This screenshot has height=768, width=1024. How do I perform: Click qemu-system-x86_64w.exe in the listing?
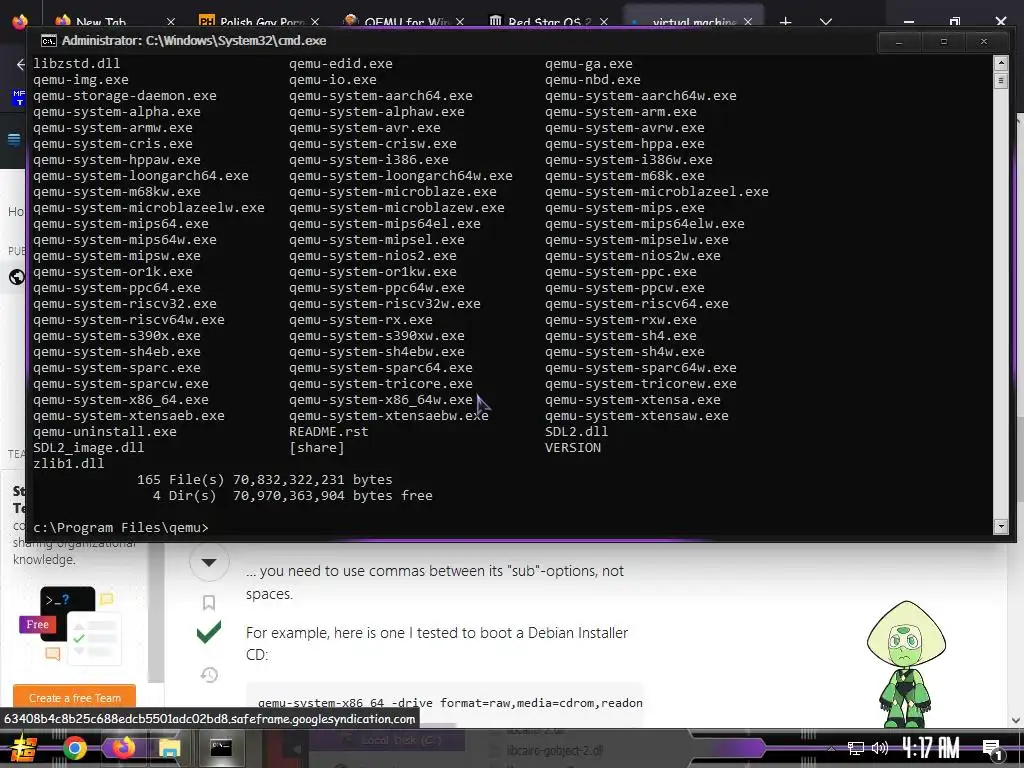click(381, 400)
